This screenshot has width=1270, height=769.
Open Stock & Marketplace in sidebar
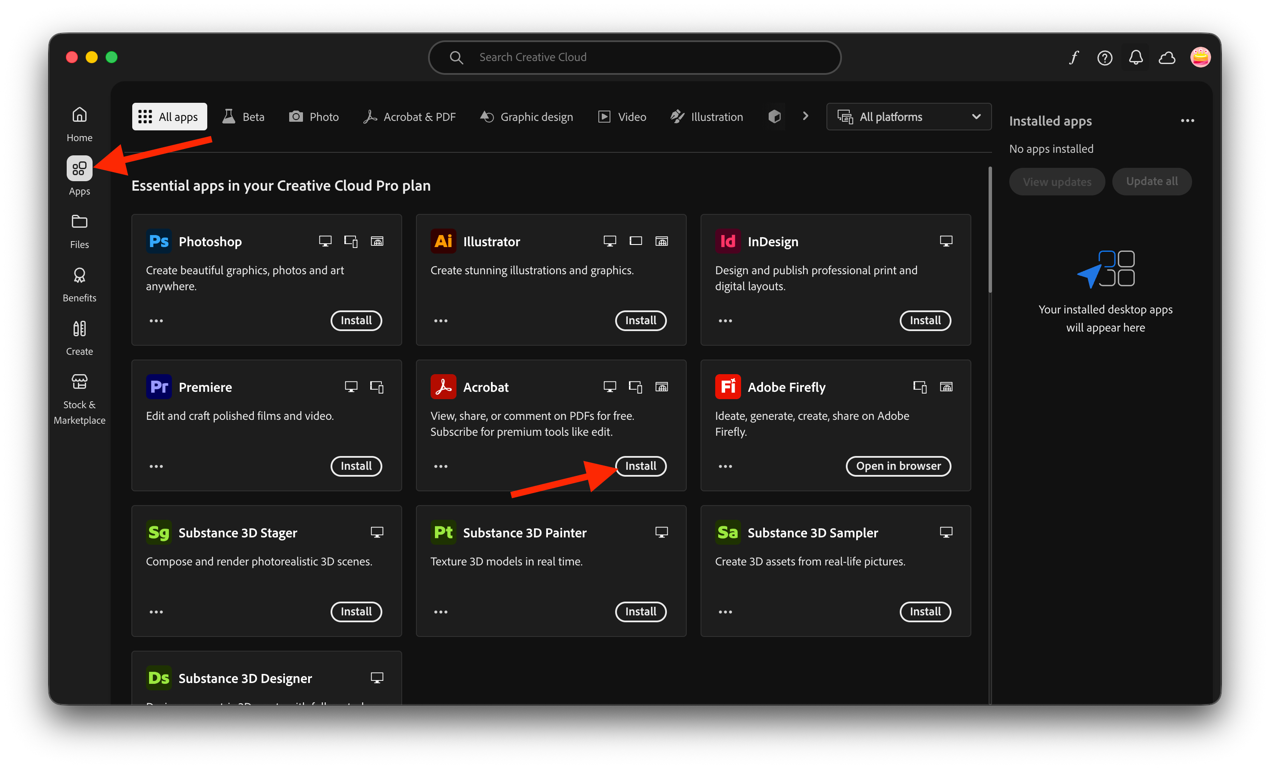[x=79, y=398]
